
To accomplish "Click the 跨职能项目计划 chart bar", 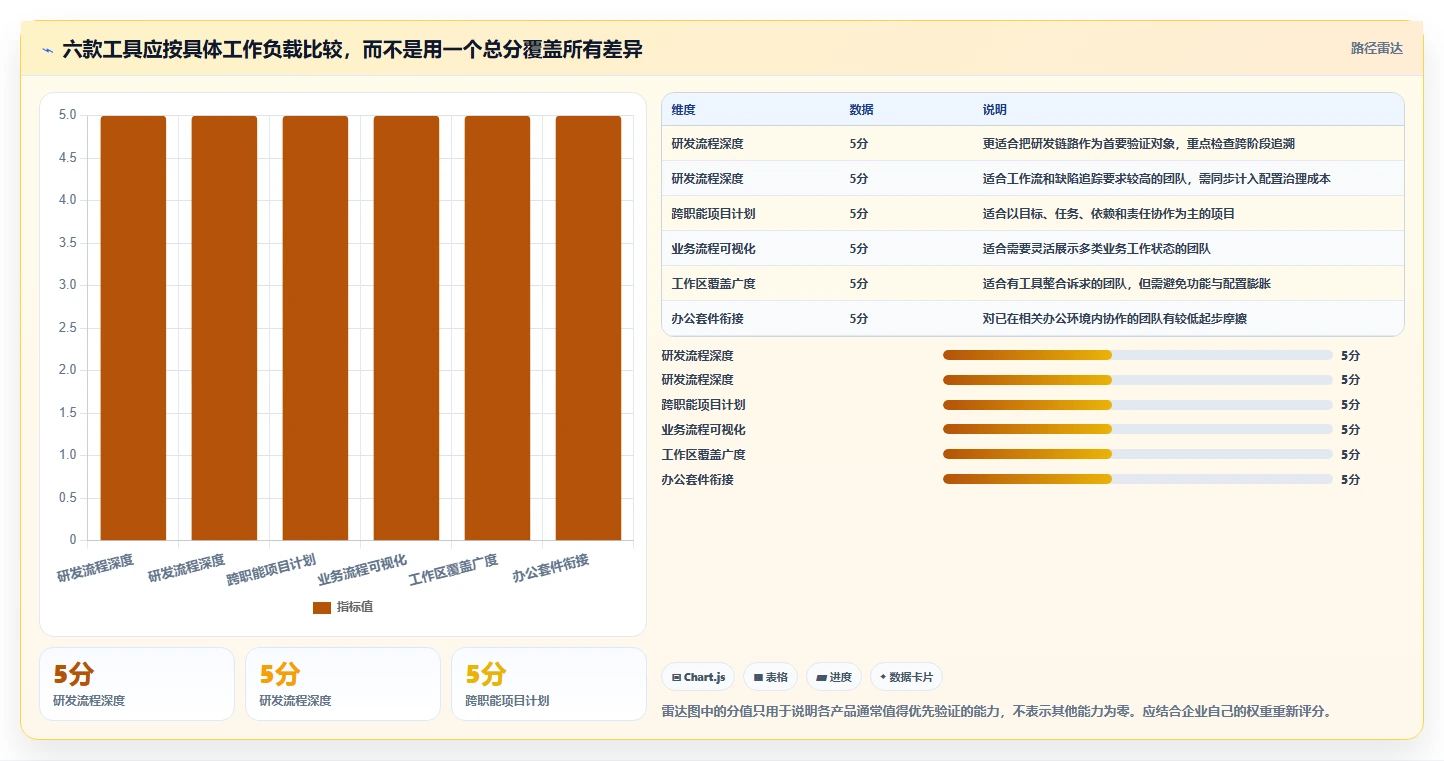I will (315, 328).
